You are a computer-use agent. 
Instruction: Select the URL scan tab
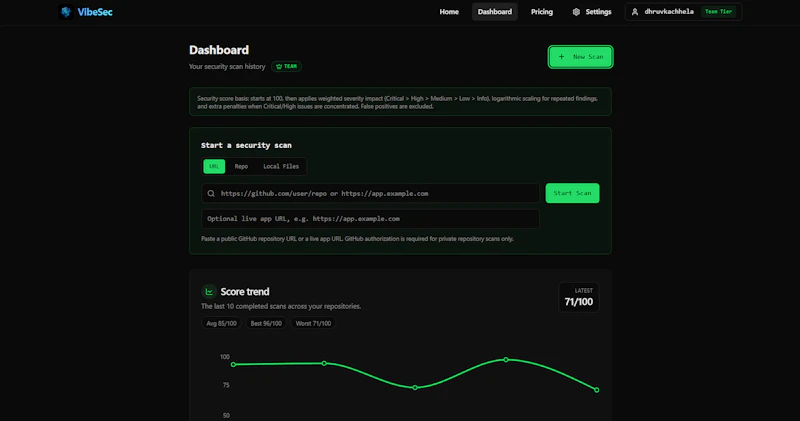point(214,166)
